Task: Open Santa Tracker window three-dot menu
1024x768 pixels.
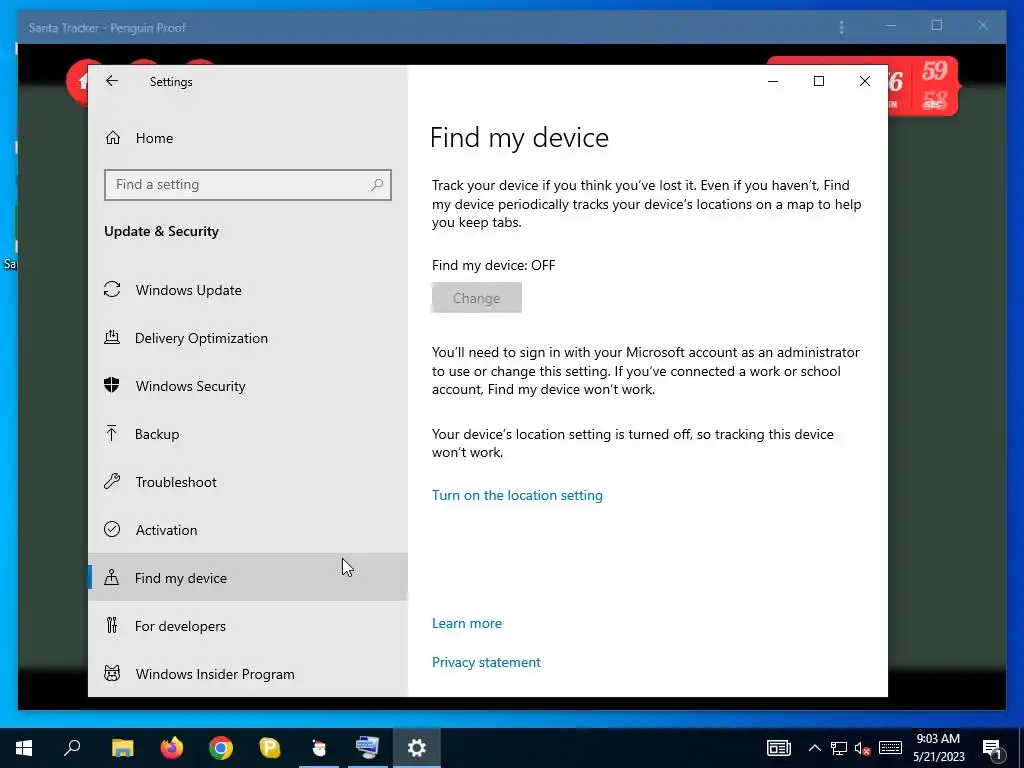Action: tap(841, 27)
